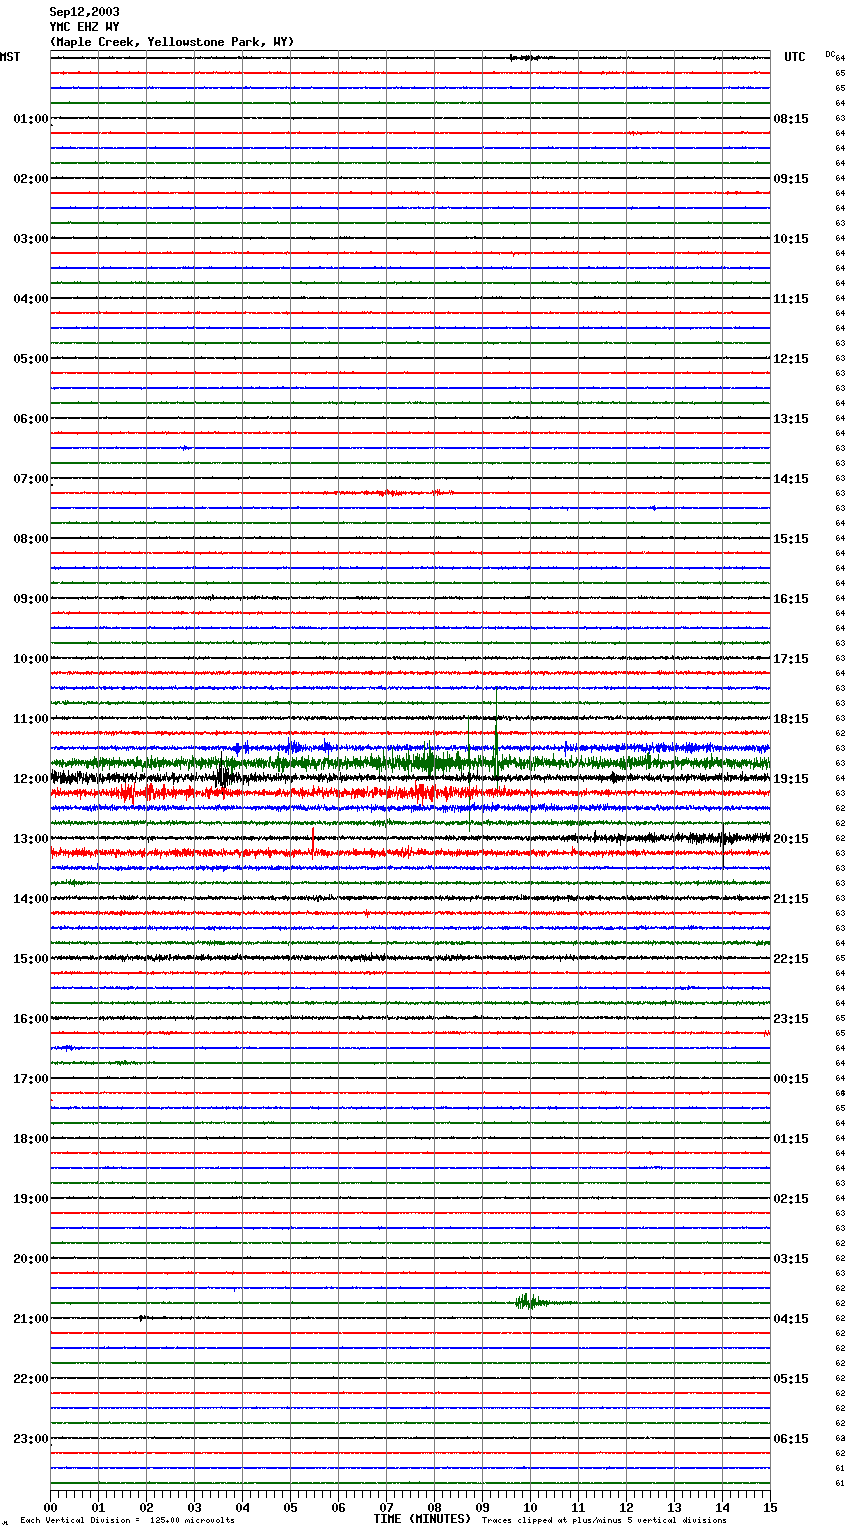Click the 00:15 UTC time label
Viewport: 850px width, 1534px height.
coord(791,1079)
